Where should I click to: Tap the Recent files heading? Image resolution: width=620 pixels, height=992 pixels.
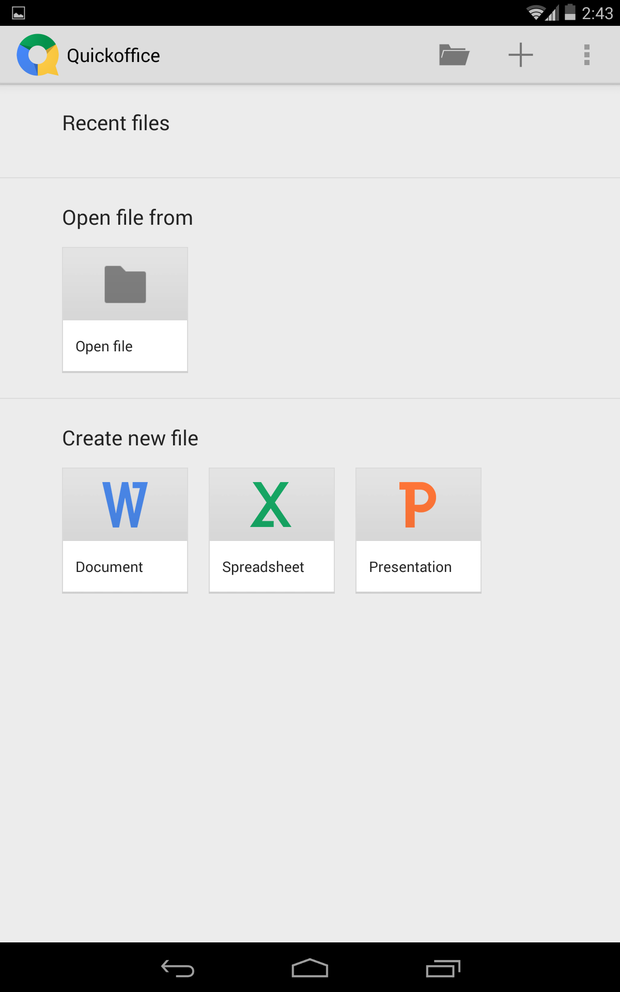116,124
